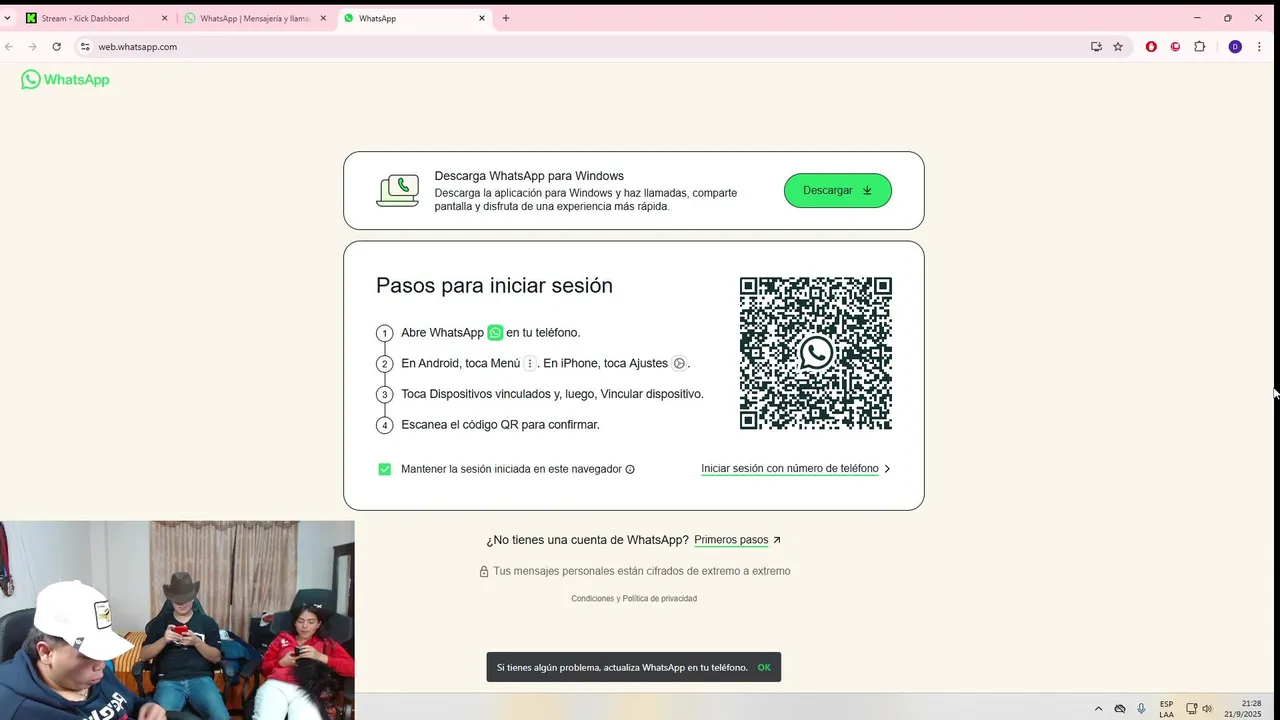Click the iPhone Ajustes gear icon in step 2

pos(679,364)
